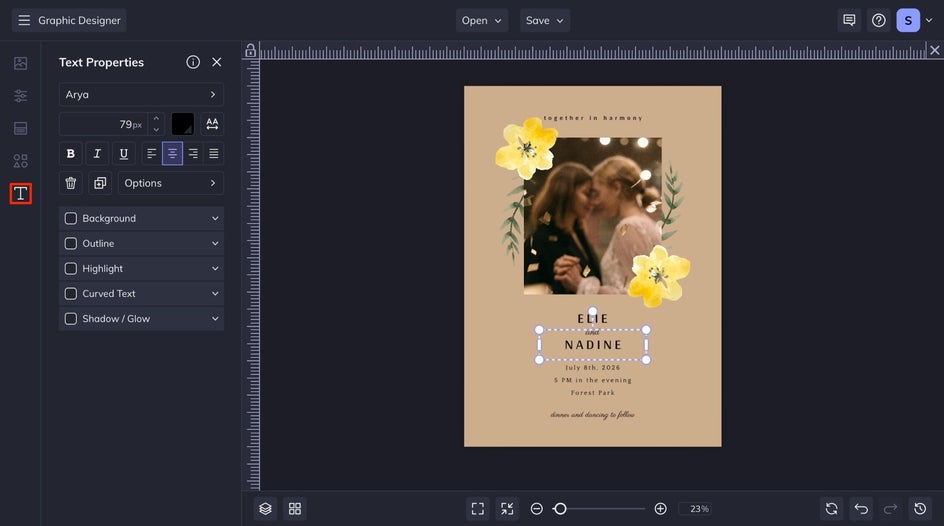
Task: Expand the Highlight section chevron
Action: coord(215,268)
